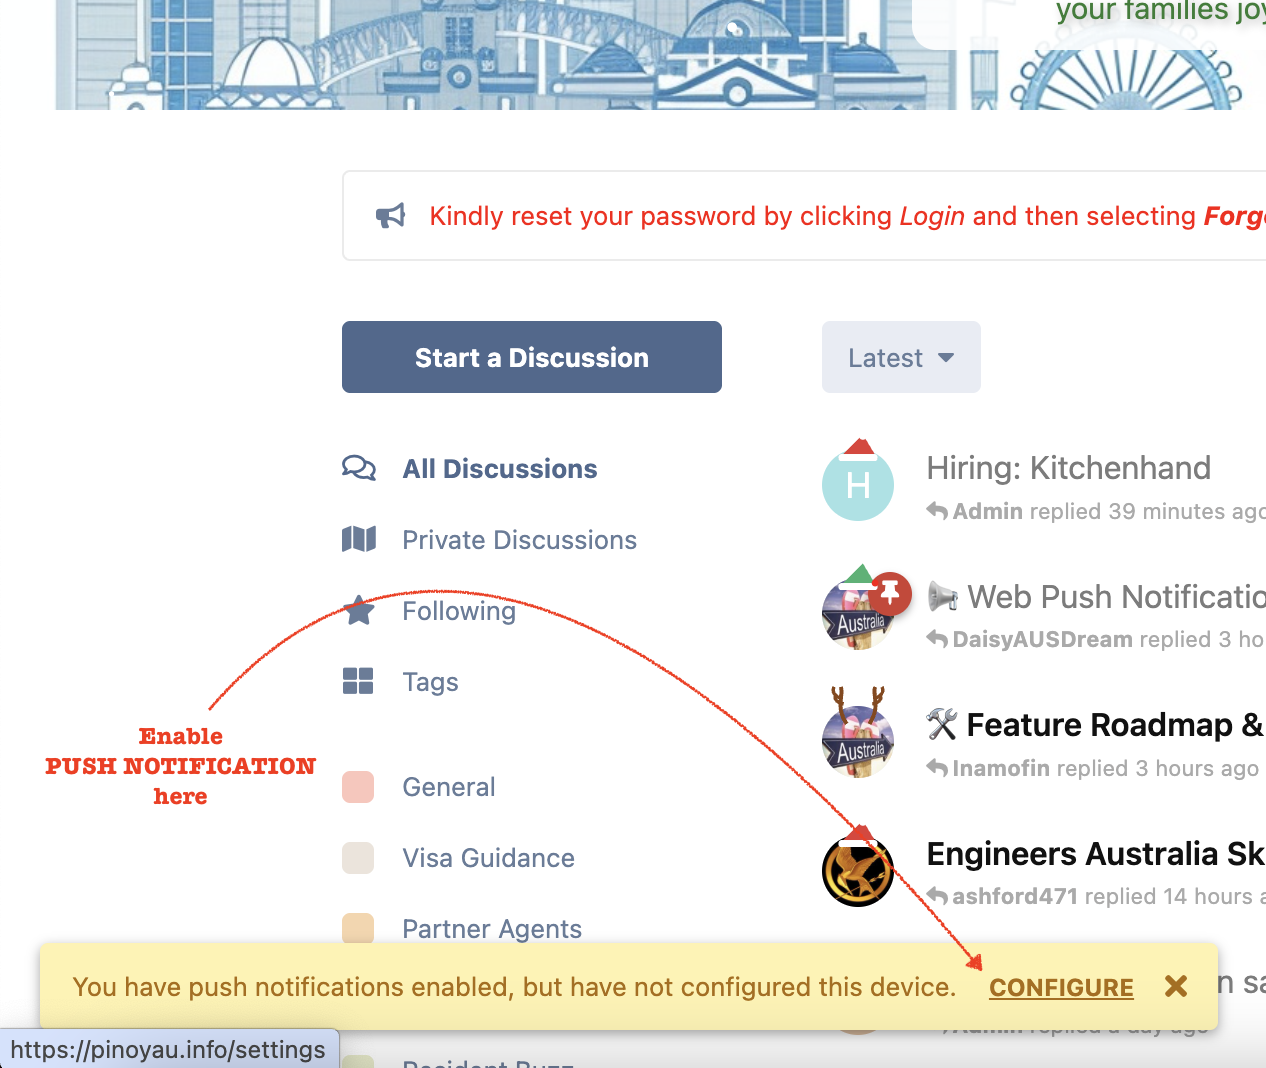Open the Hiring: Kitchenhand discussion
This screenshot has height=1068, width=1266.
coord(1068,468)
